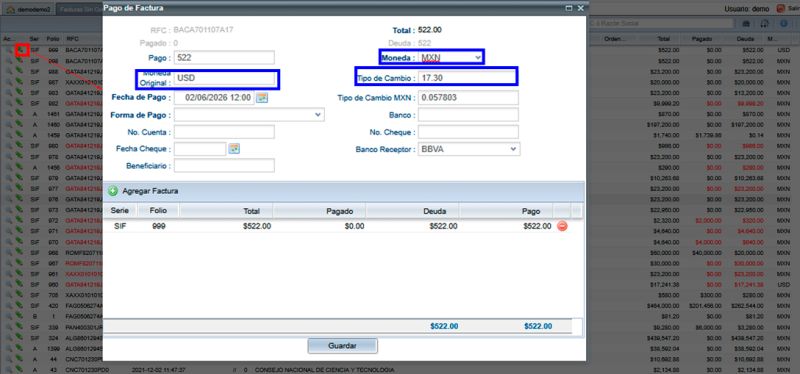Click the BACA701107A17 RFC value
This screenshot has width=800, height=374.
(x=204, y=30)
